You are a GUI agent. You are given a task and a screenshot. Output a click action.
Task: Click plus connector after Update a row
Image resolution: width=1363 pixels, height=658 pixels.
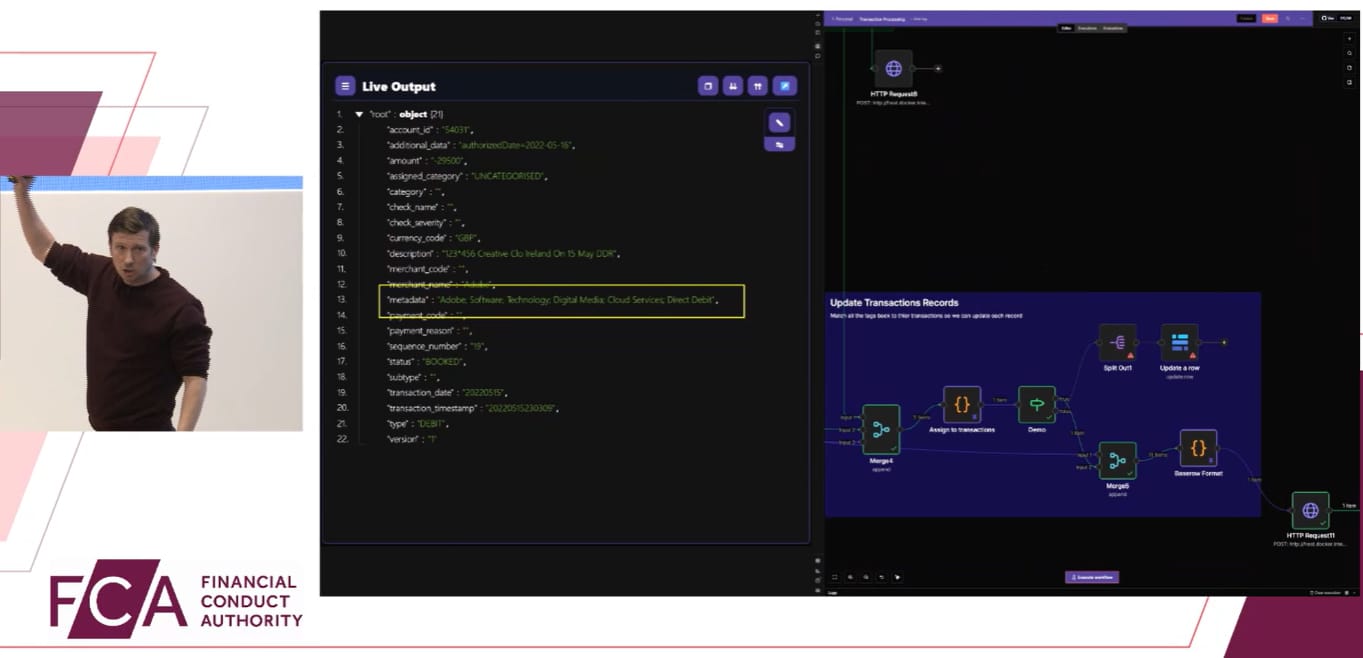click(1224, 342)
